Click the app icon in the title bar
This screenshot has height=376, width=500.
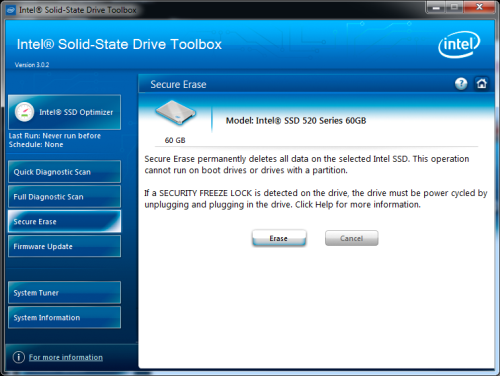click(11, 10)
